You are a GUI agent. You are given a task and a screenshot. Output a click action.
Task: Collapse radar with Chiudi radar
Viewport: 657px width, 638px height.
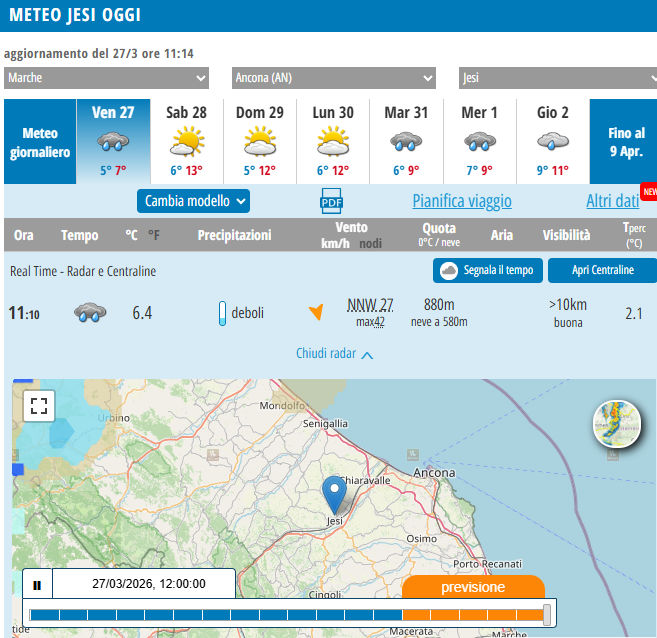click(334, 353)
